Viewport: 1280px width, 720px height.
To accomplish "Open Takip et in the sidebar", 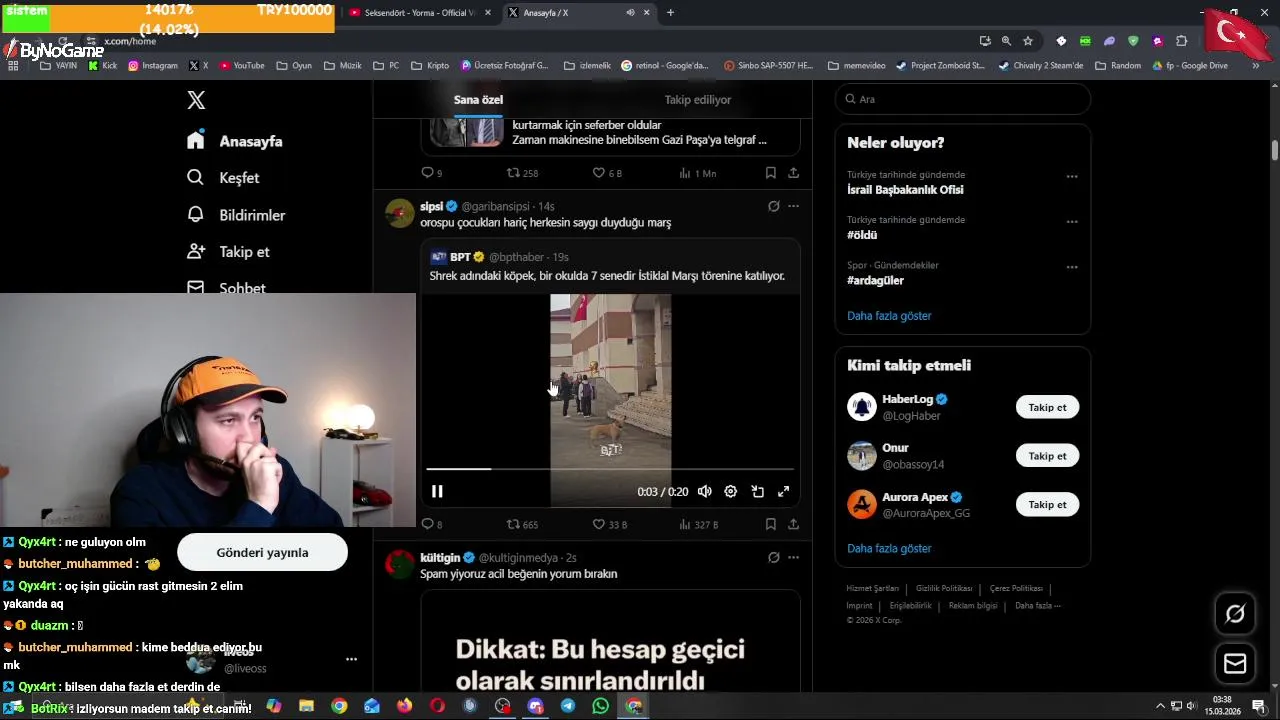I will (x=228, y=252).
